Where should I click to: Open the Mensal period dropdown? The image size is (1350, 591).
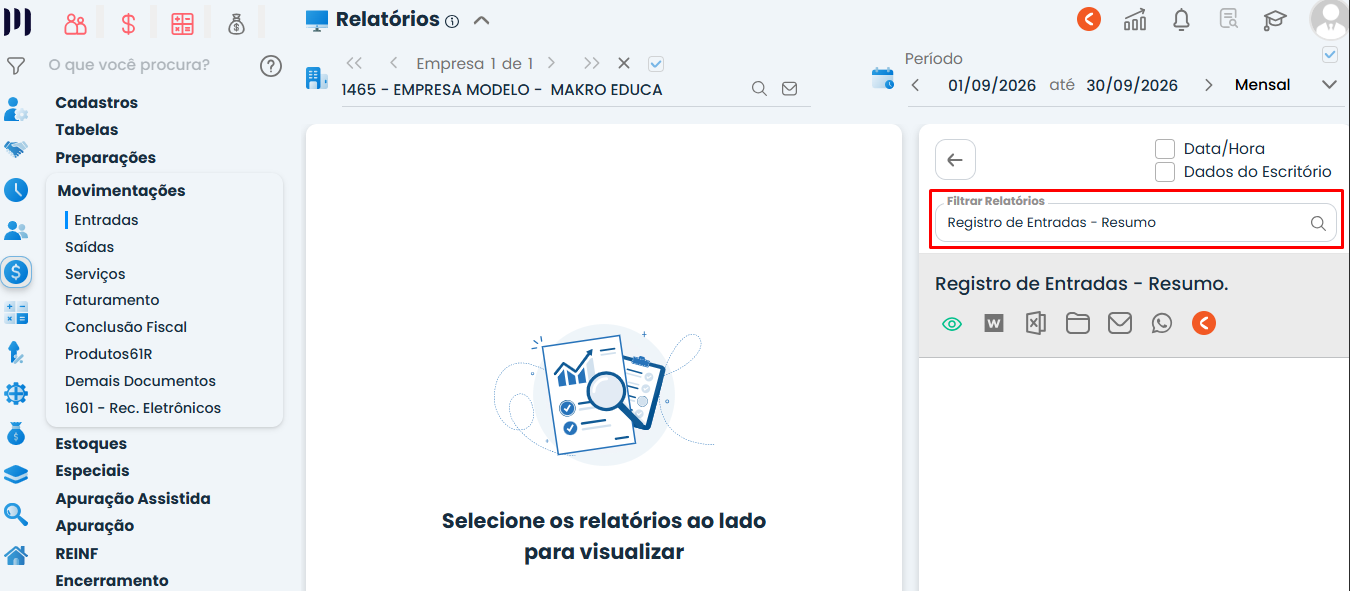point(1286,85)
